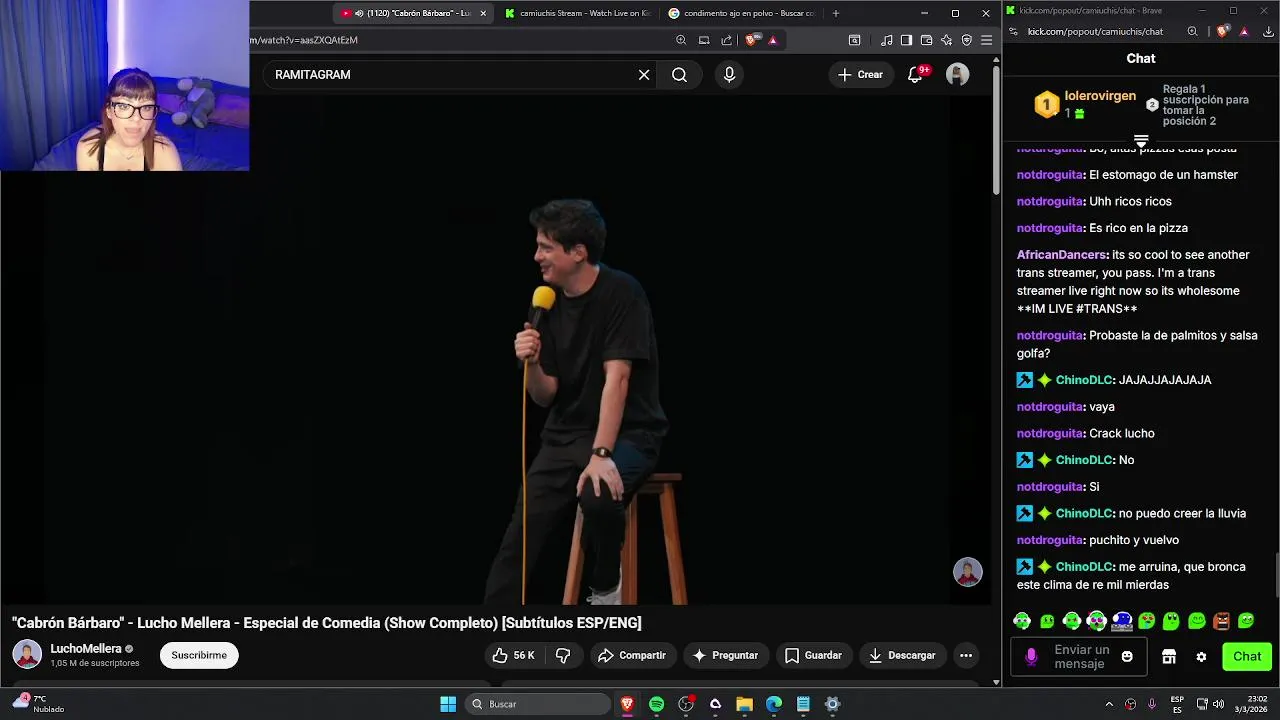Click the YouTube search magnifier button
Image resolution: width=1280 pixels, height=720 pixels.
point(679,75)
